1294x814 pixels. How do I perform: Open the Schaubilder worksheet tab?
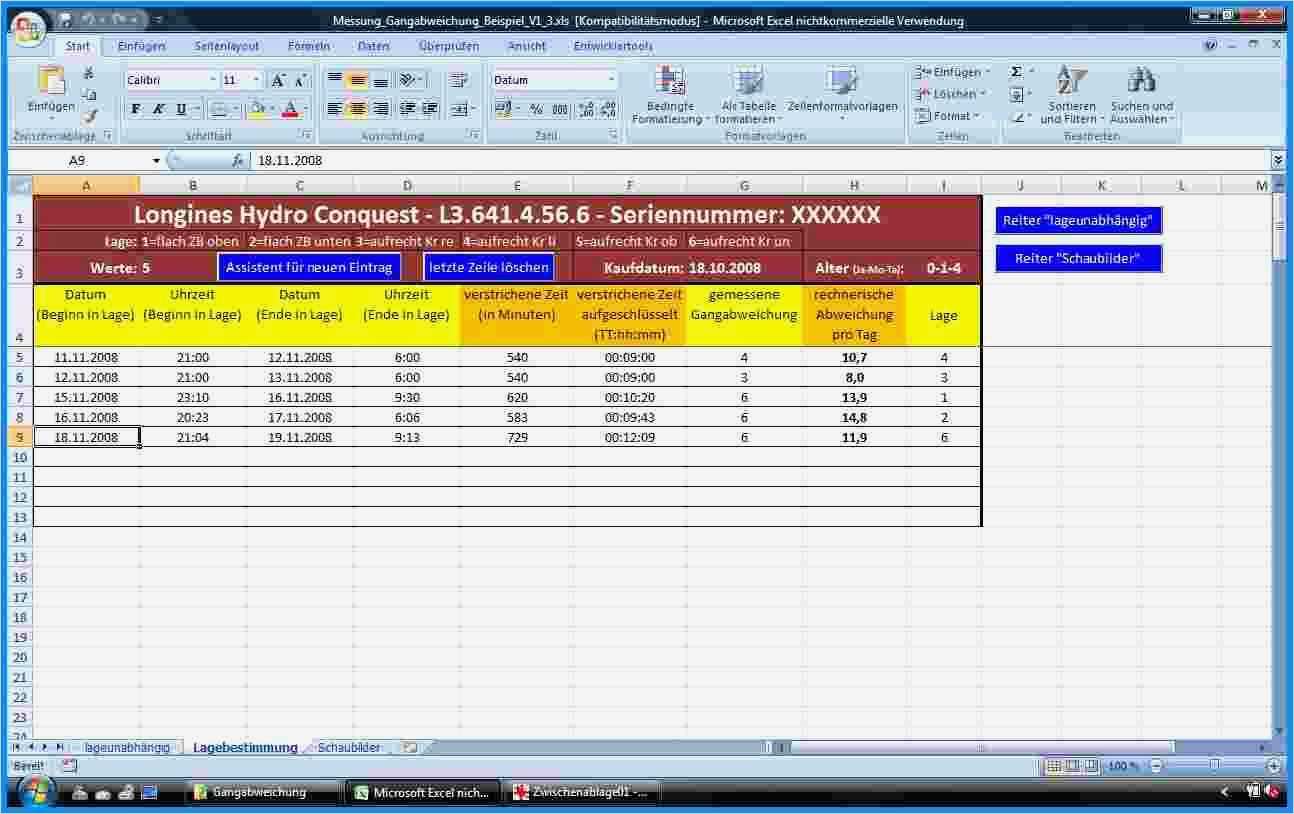[349, 747]
